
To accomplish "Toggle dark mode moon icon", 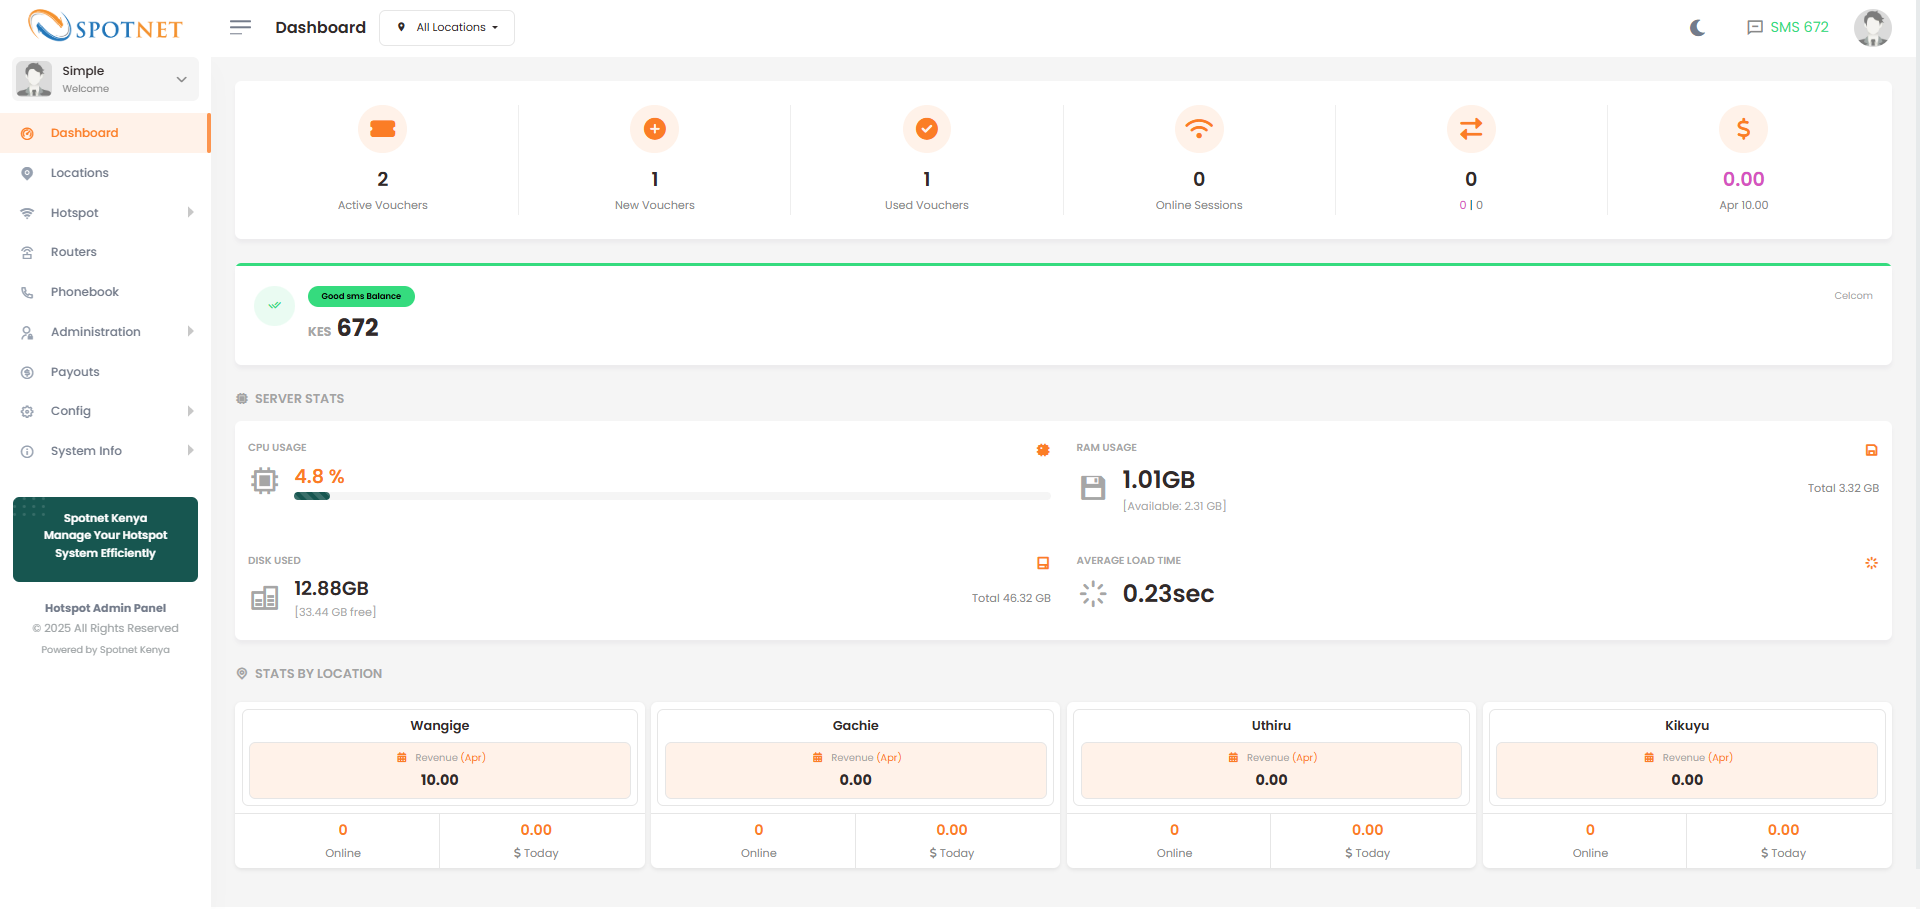I will [x=1697, y=28].
